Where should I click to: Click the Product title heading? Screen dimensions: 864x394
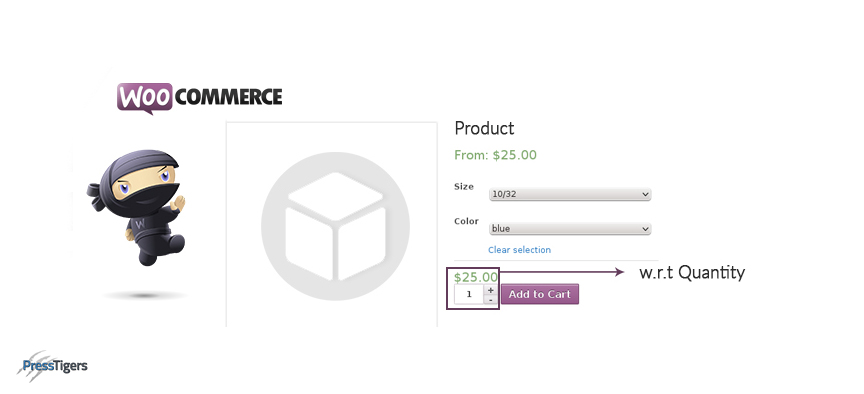[x=484, y=128]
